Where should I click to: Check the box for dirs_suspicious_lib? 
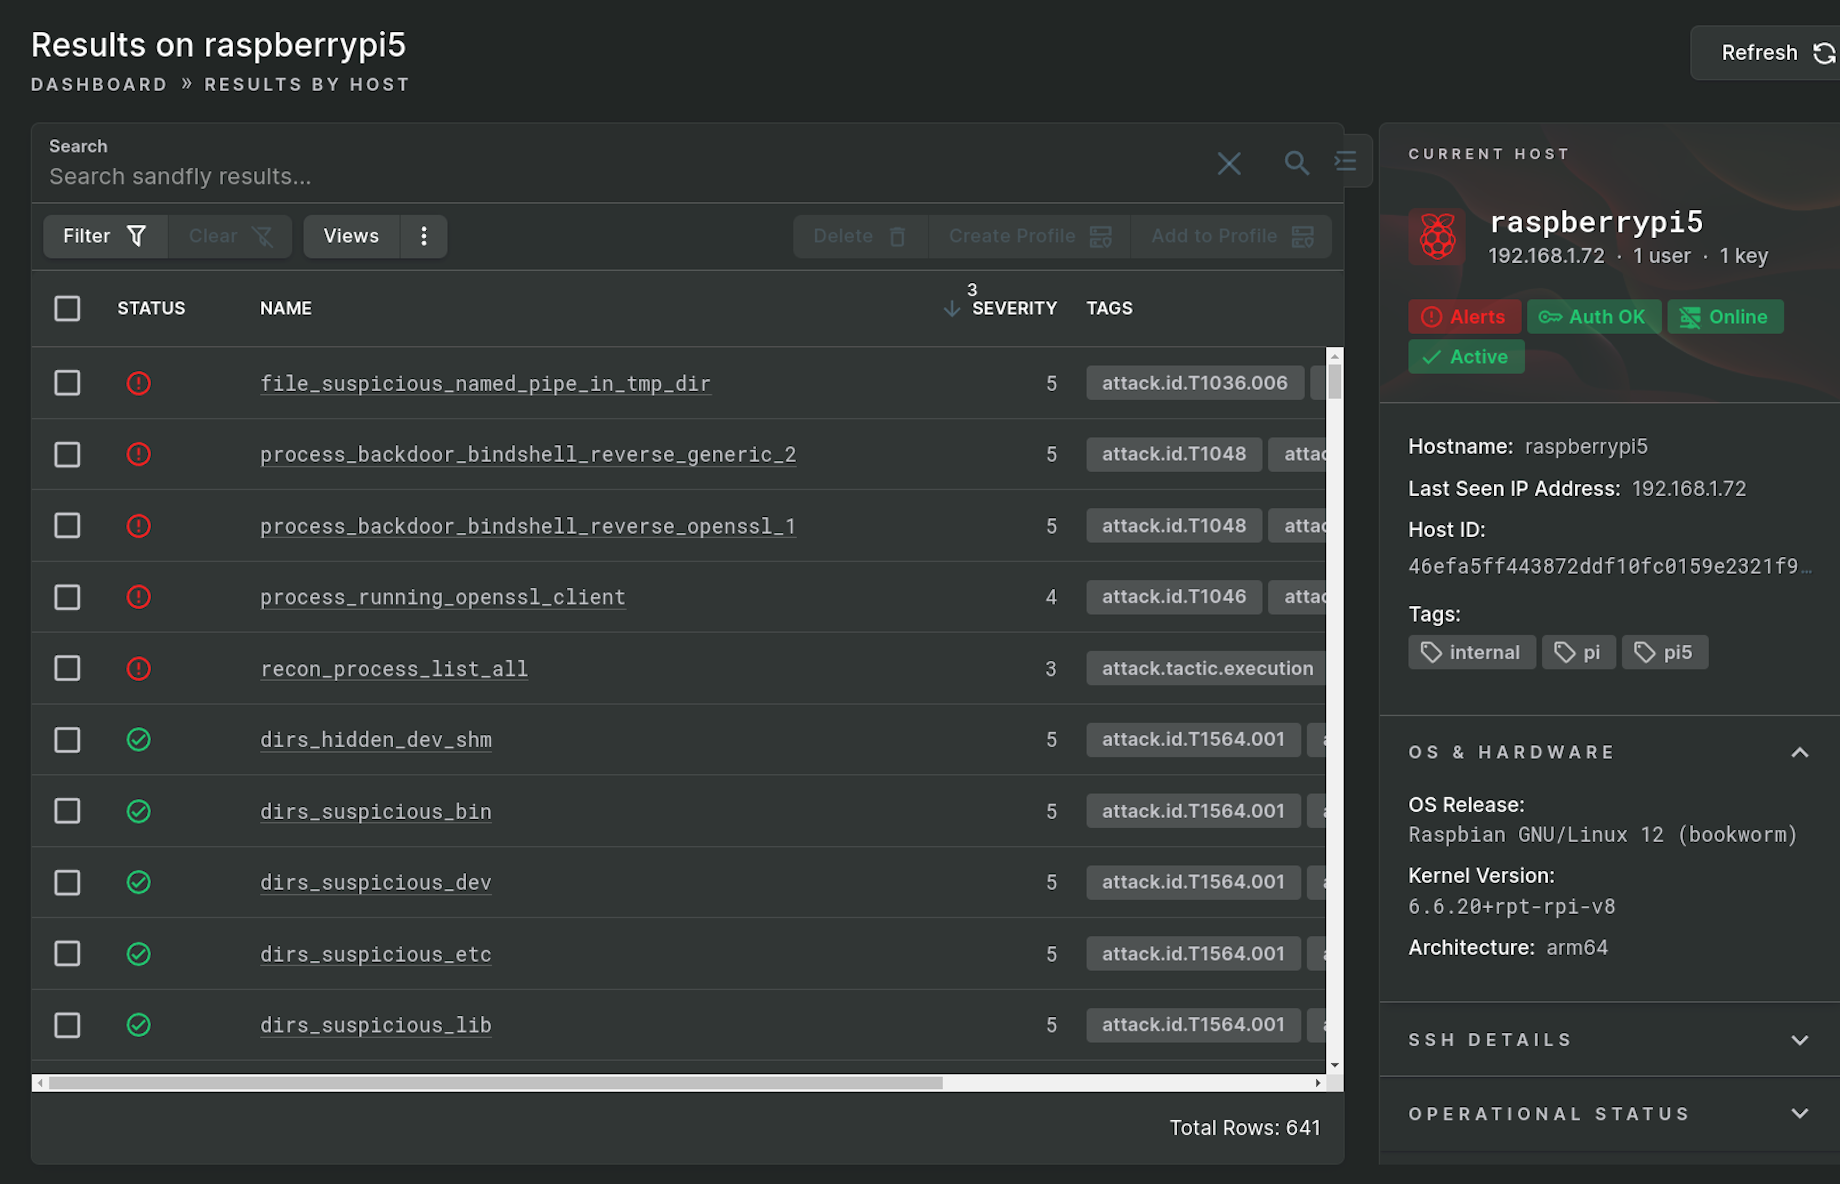[67, 1025]
